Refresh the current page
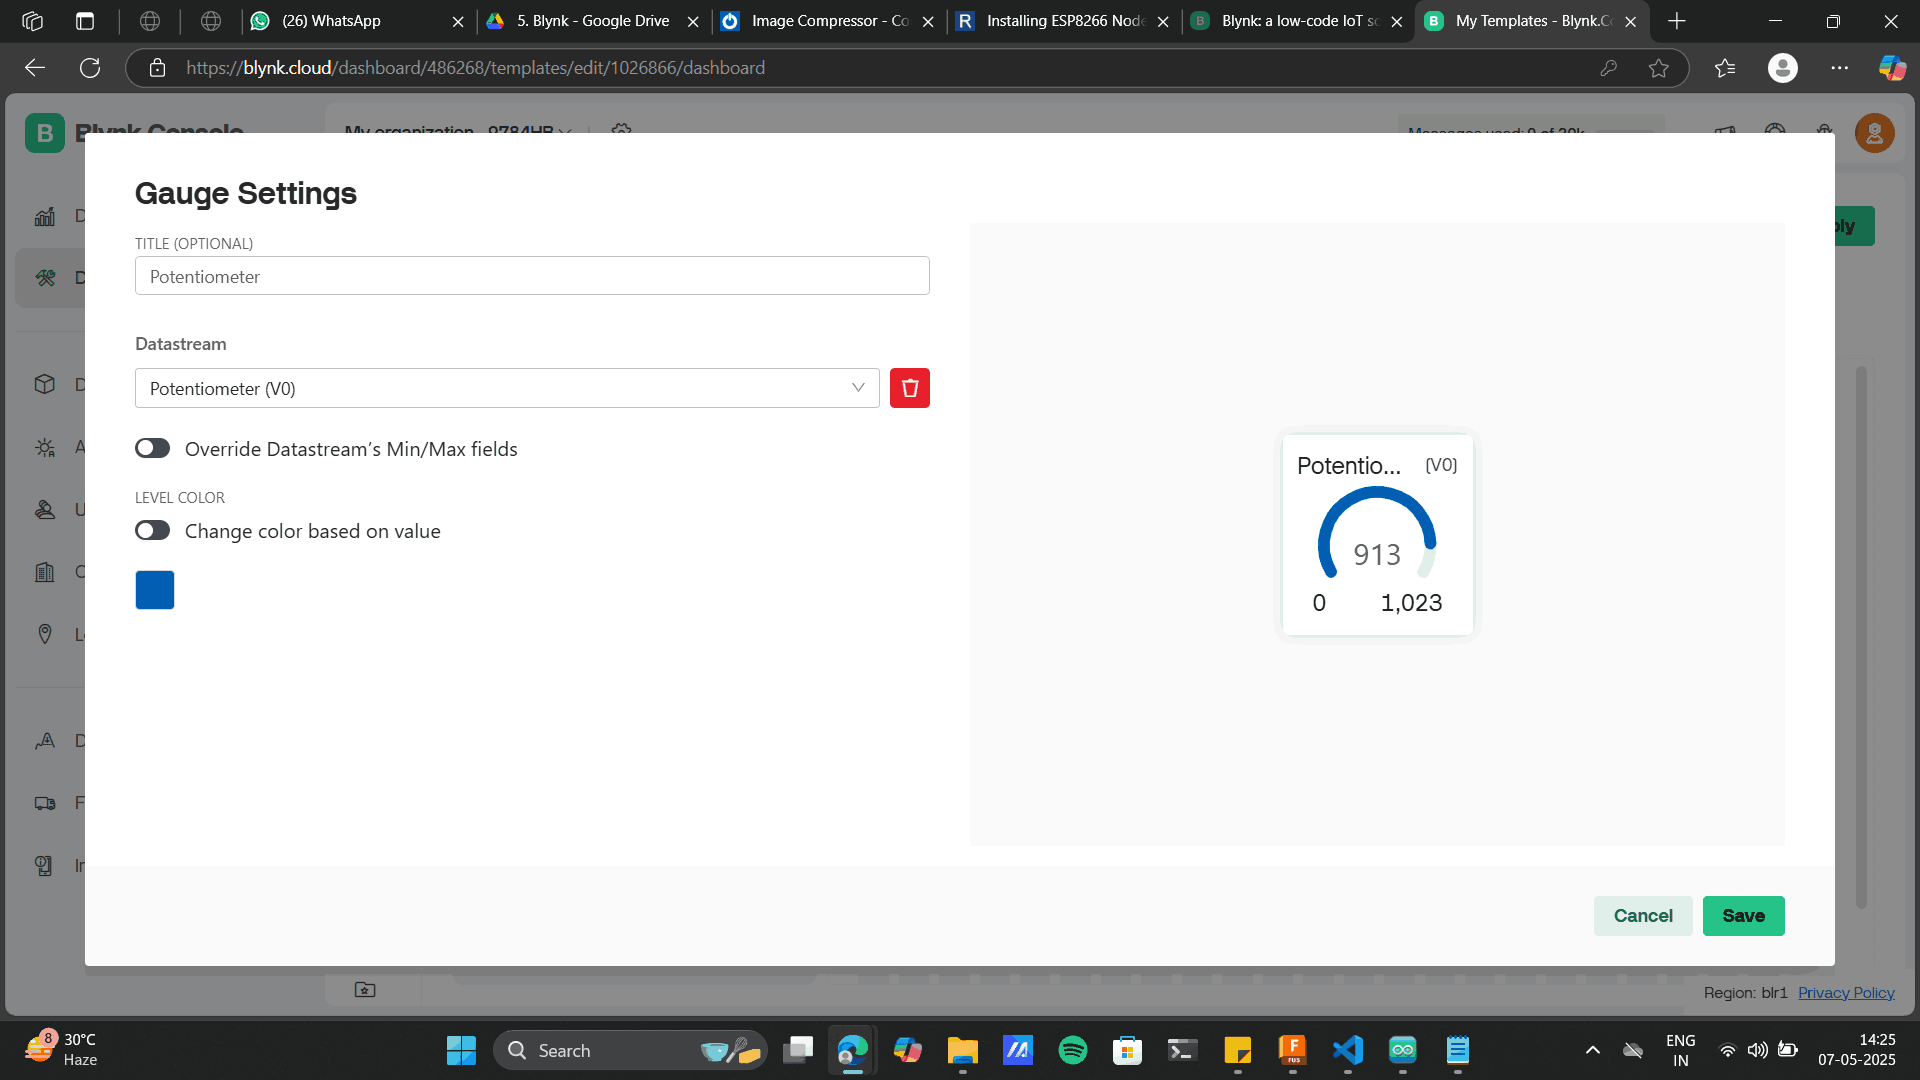1920x1080 pixels. click(90, 68)
